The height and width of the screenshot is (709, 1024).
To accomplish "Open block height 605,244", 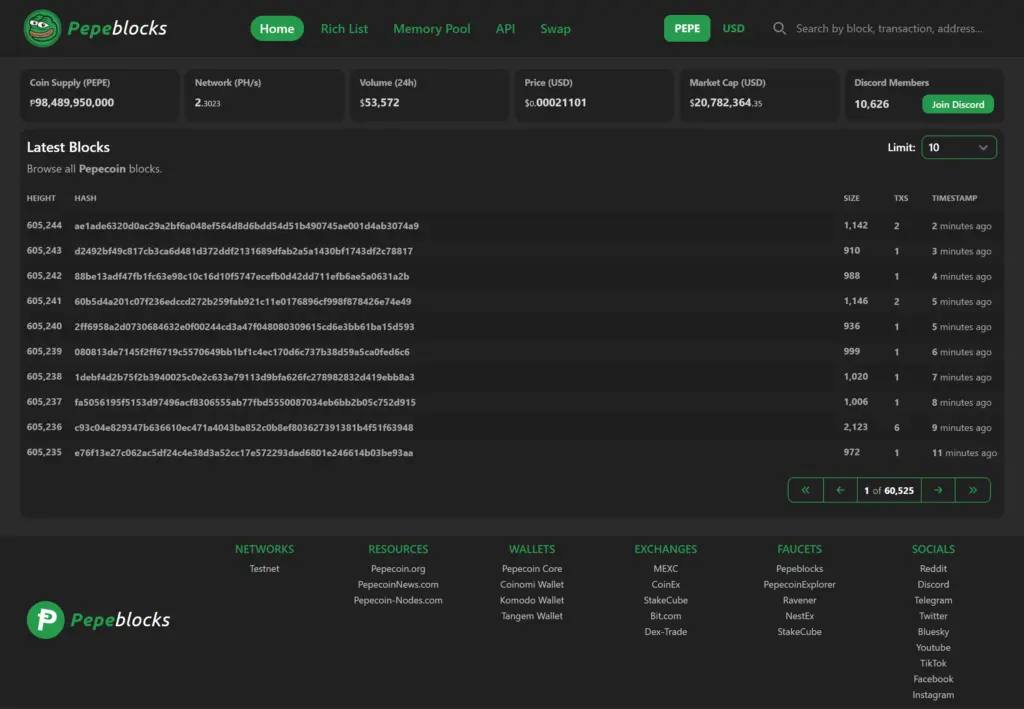I will pyautogui.click(x=44, y=225).
